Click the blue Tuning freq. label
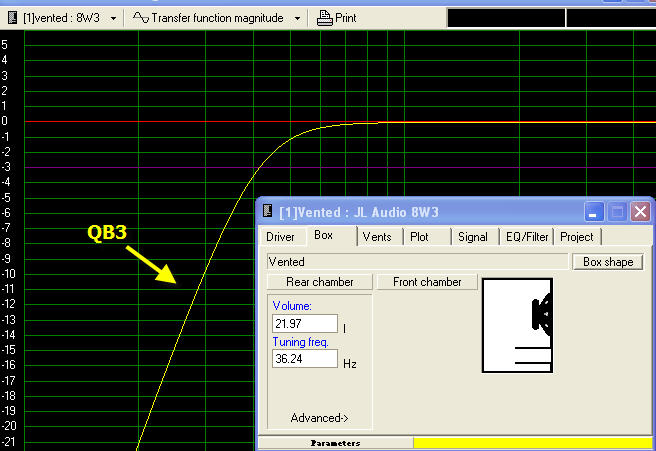 300,342
